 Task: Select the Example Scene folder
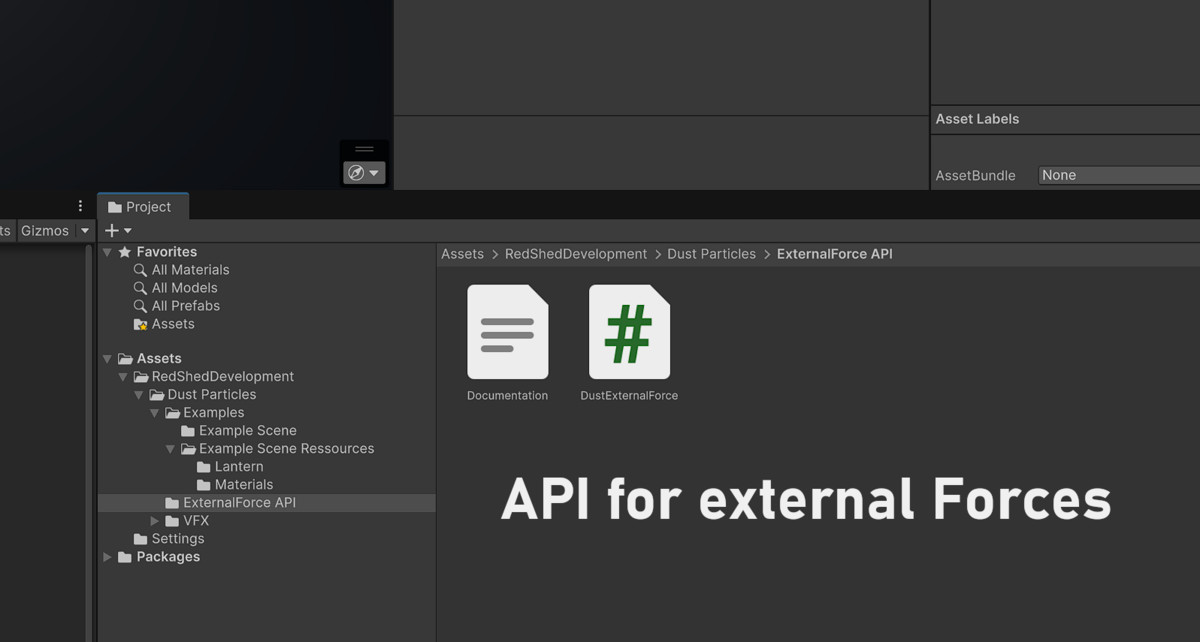(x=248, y=430)
